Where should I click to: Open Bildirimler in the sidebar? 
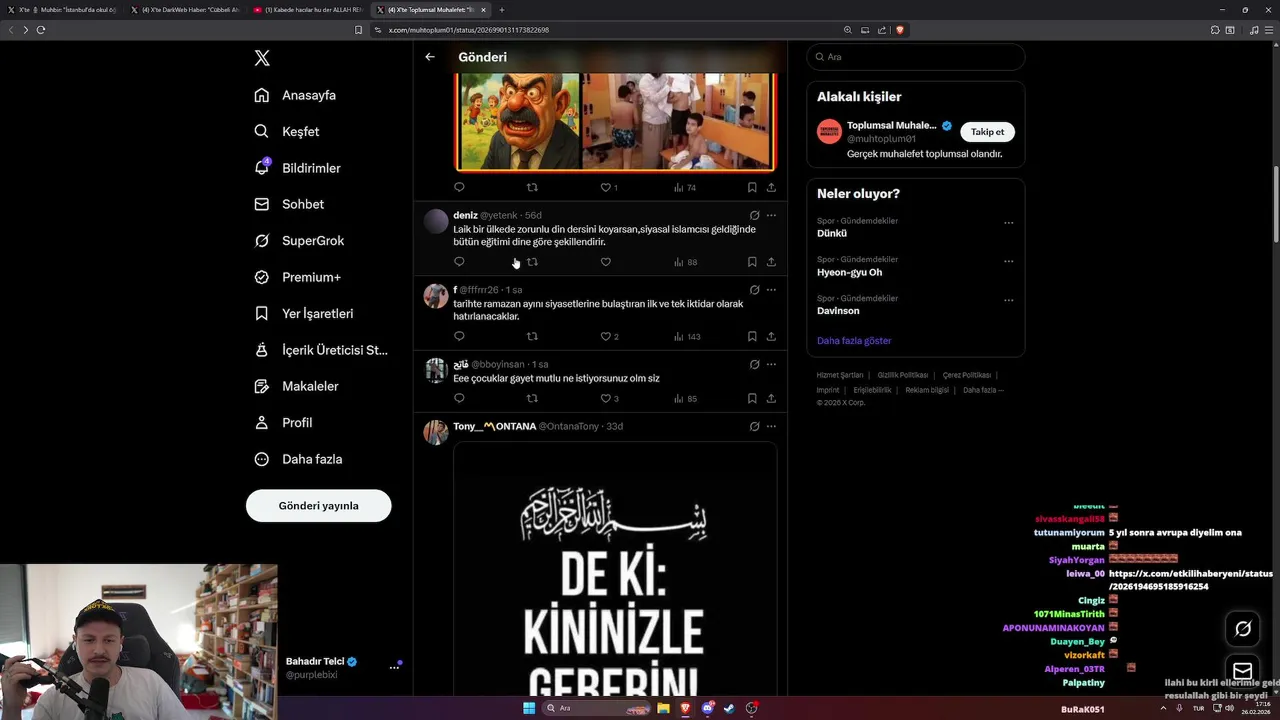pos(298,168)
